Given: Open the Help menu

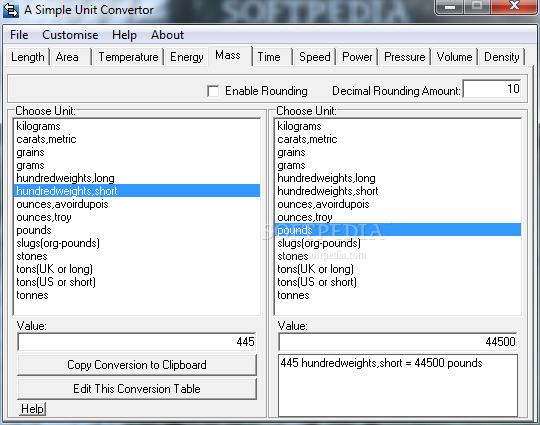Looking at the screenshot, I should [124, 35].
